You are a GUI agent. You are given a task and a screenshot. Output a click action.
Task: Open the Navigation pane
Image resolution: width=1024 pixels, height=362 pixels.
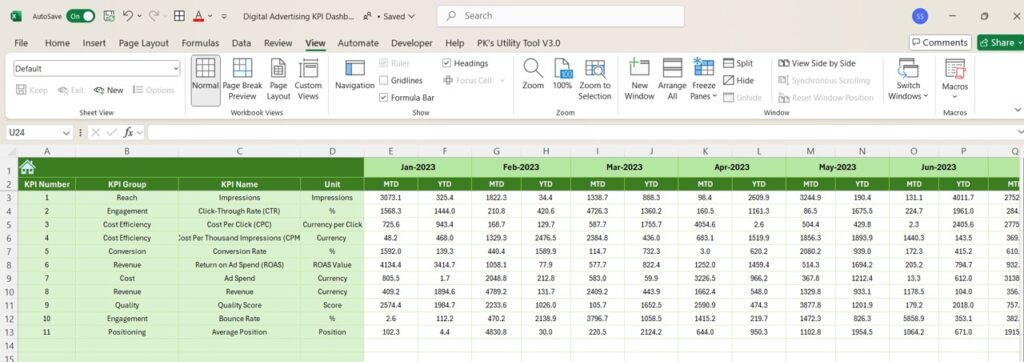coord(355,75)
